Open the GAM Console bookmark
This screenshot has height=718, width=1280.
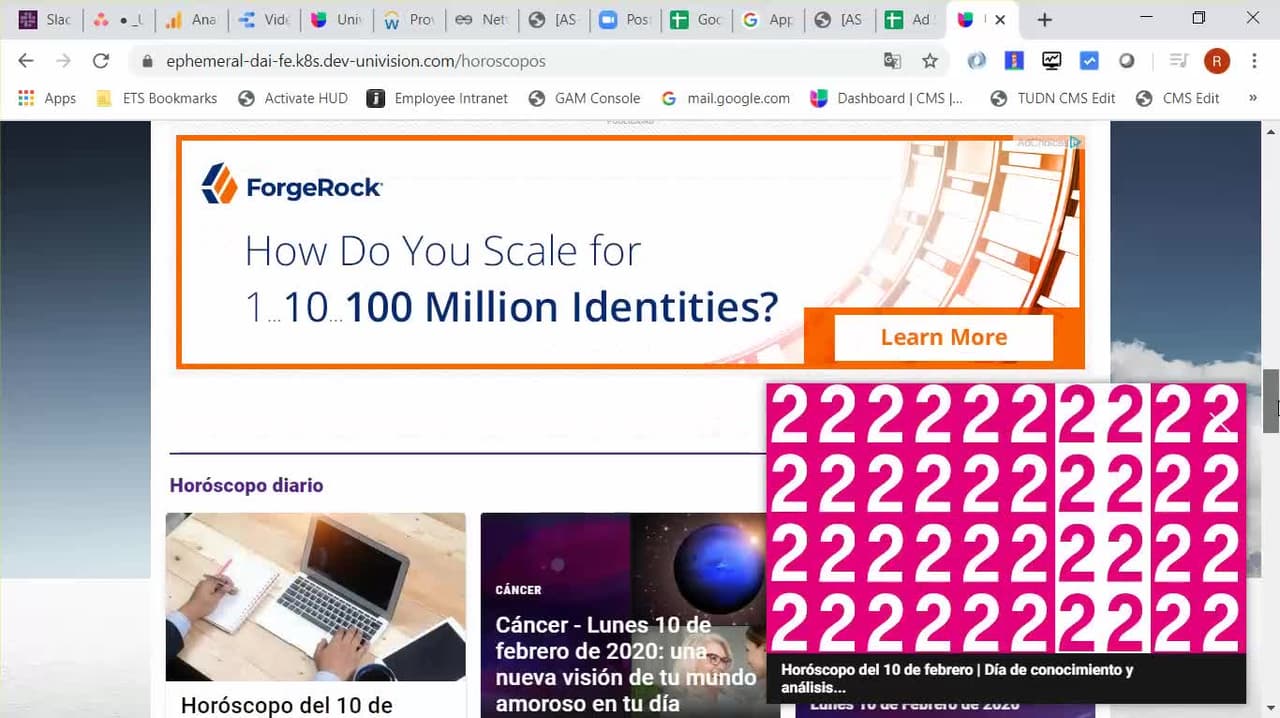pos(585,98)
